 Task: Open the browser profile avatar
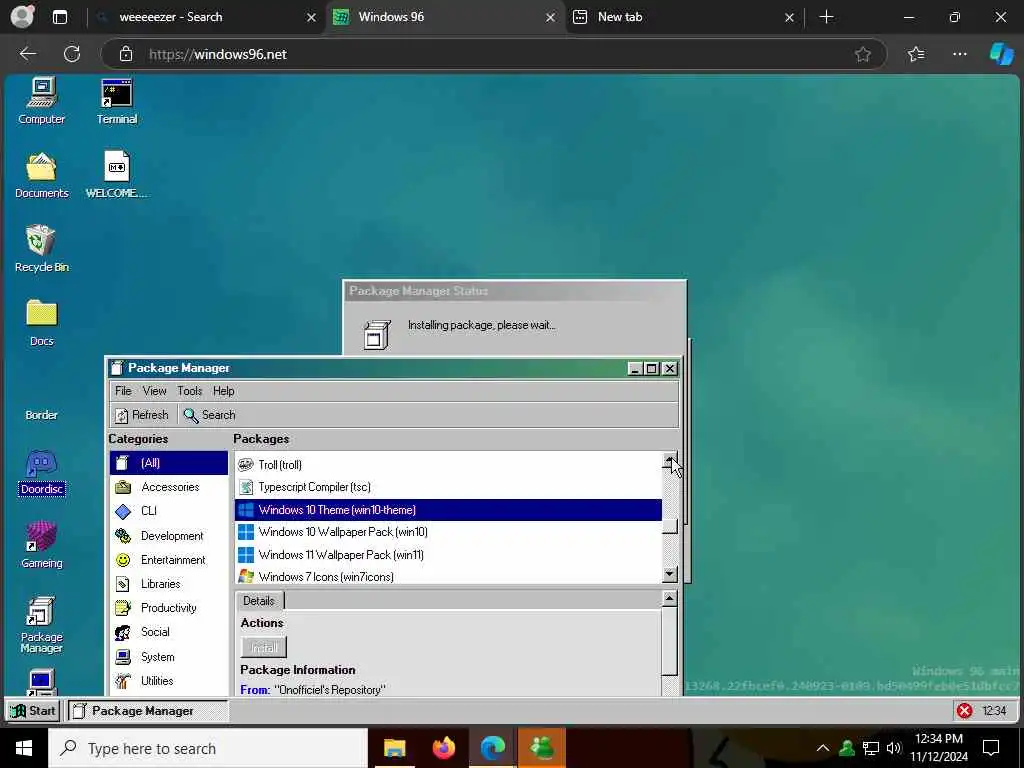[22, 17]
